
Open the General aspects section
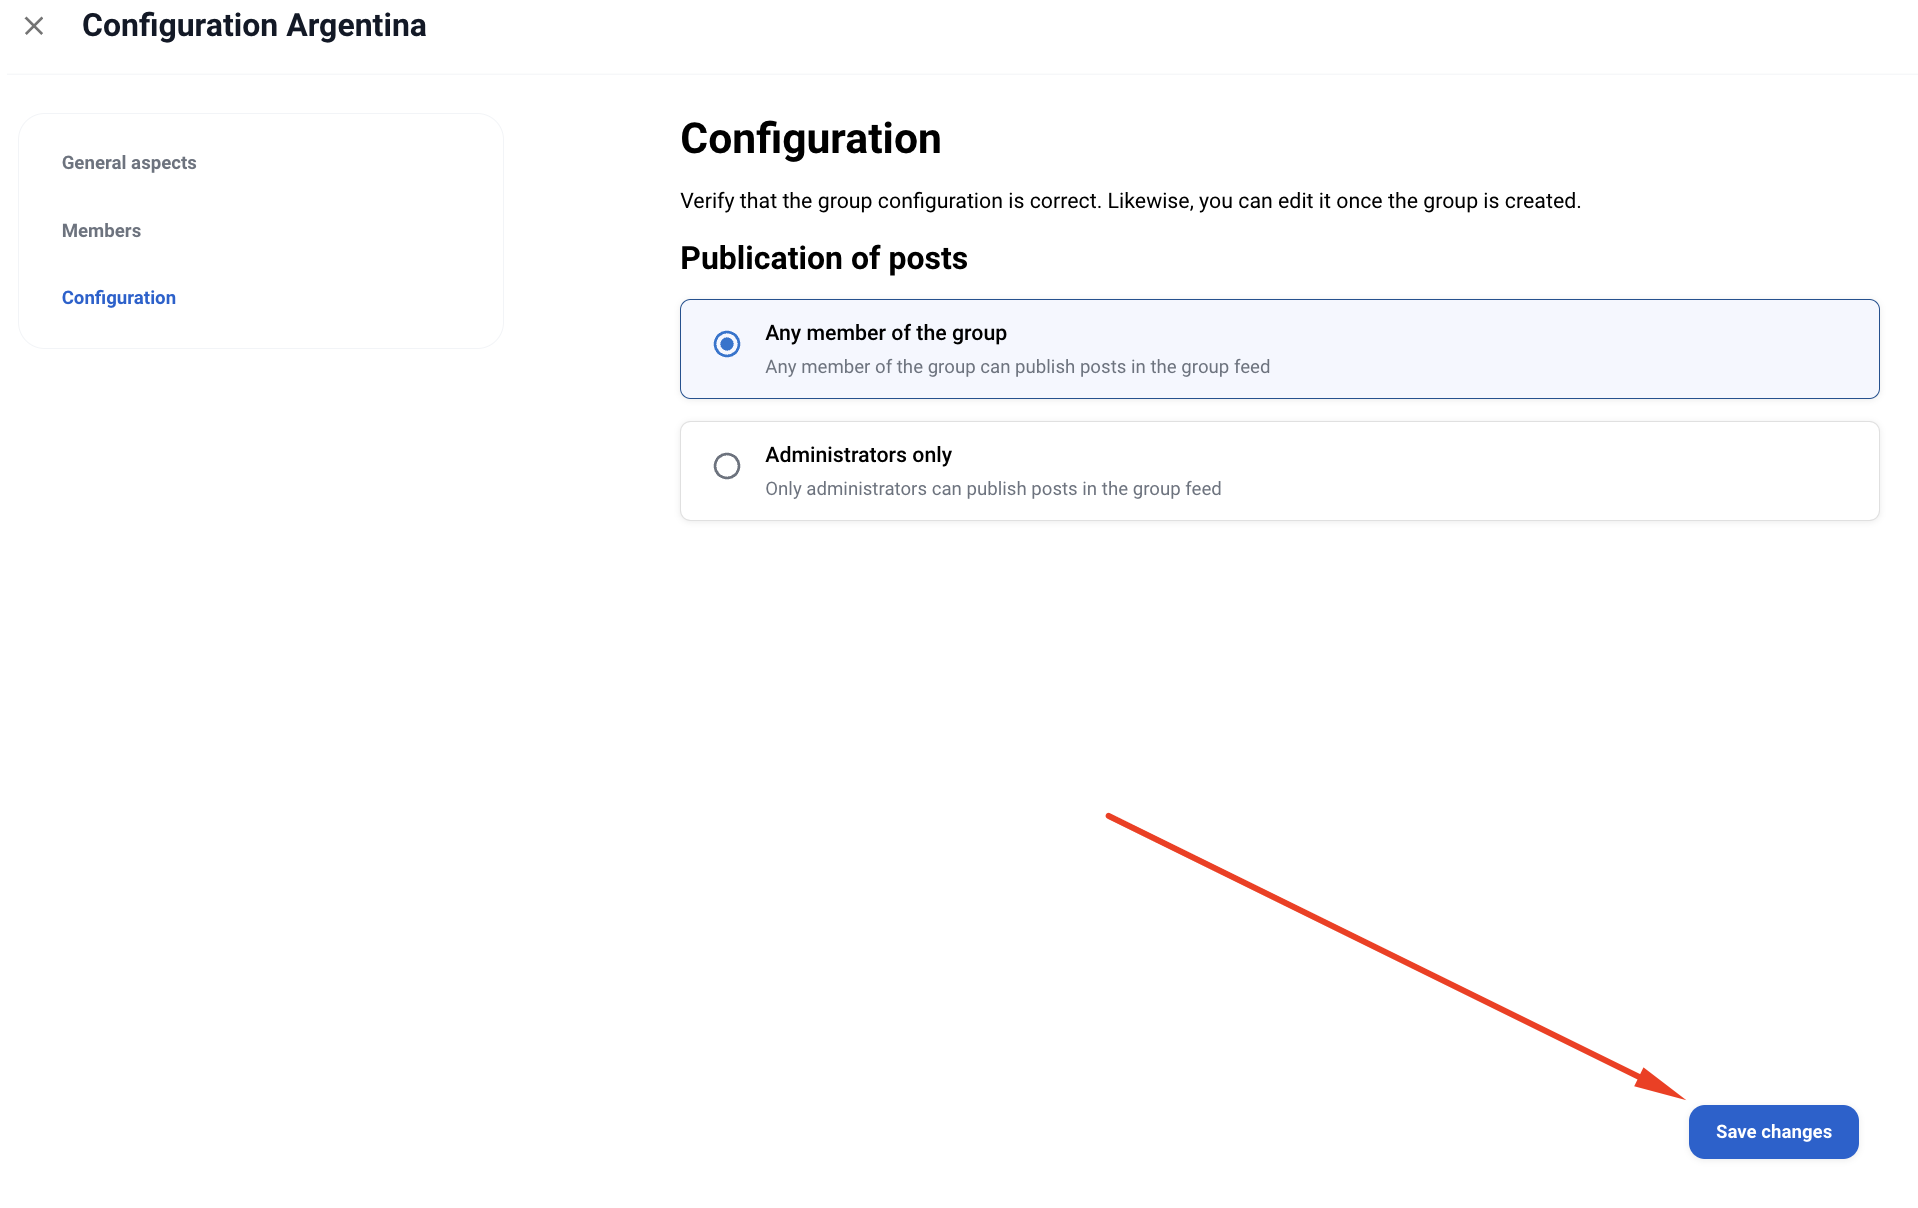tap(129, 163)
